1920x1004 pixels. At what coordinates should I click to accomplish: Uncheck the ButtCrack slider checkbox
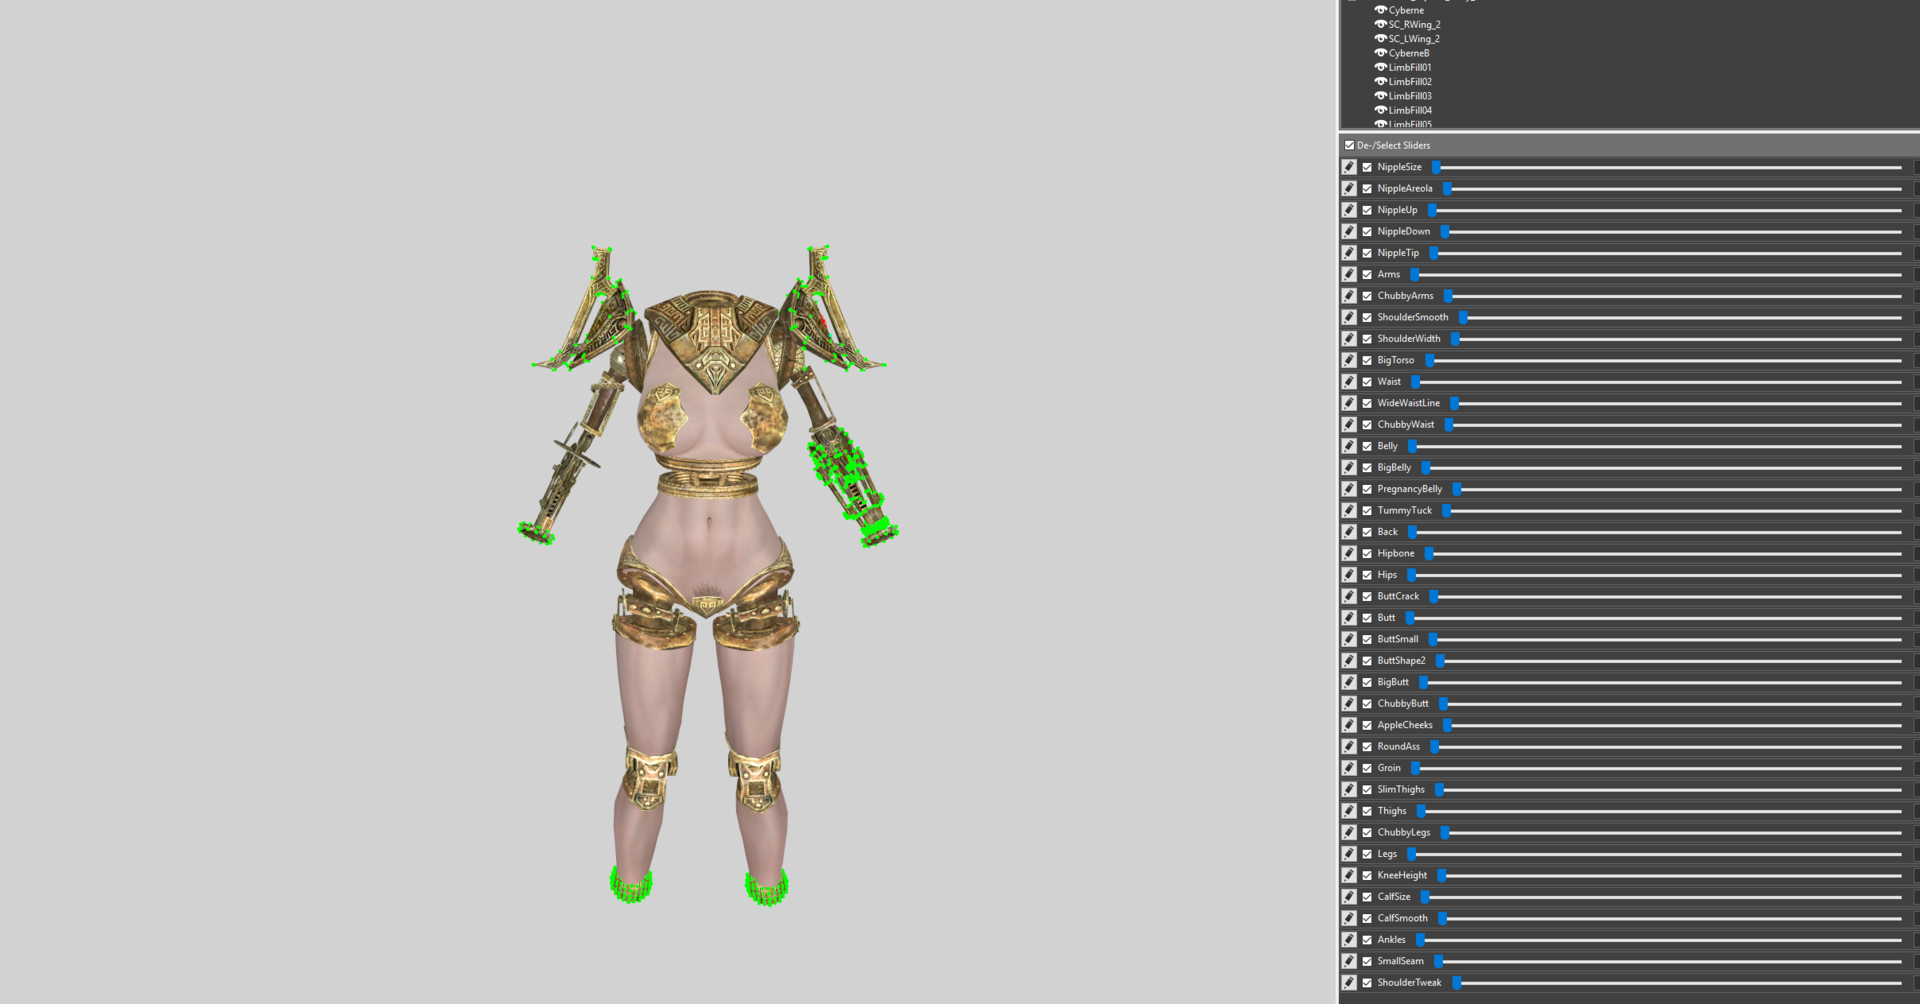1367,597
